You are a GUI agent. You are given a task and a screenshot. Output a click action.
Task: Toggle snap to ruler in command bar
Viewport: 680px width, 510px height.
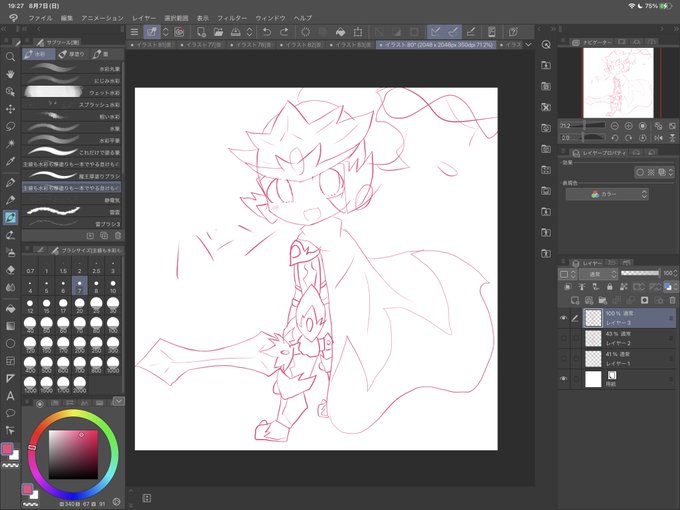(436, 32)
